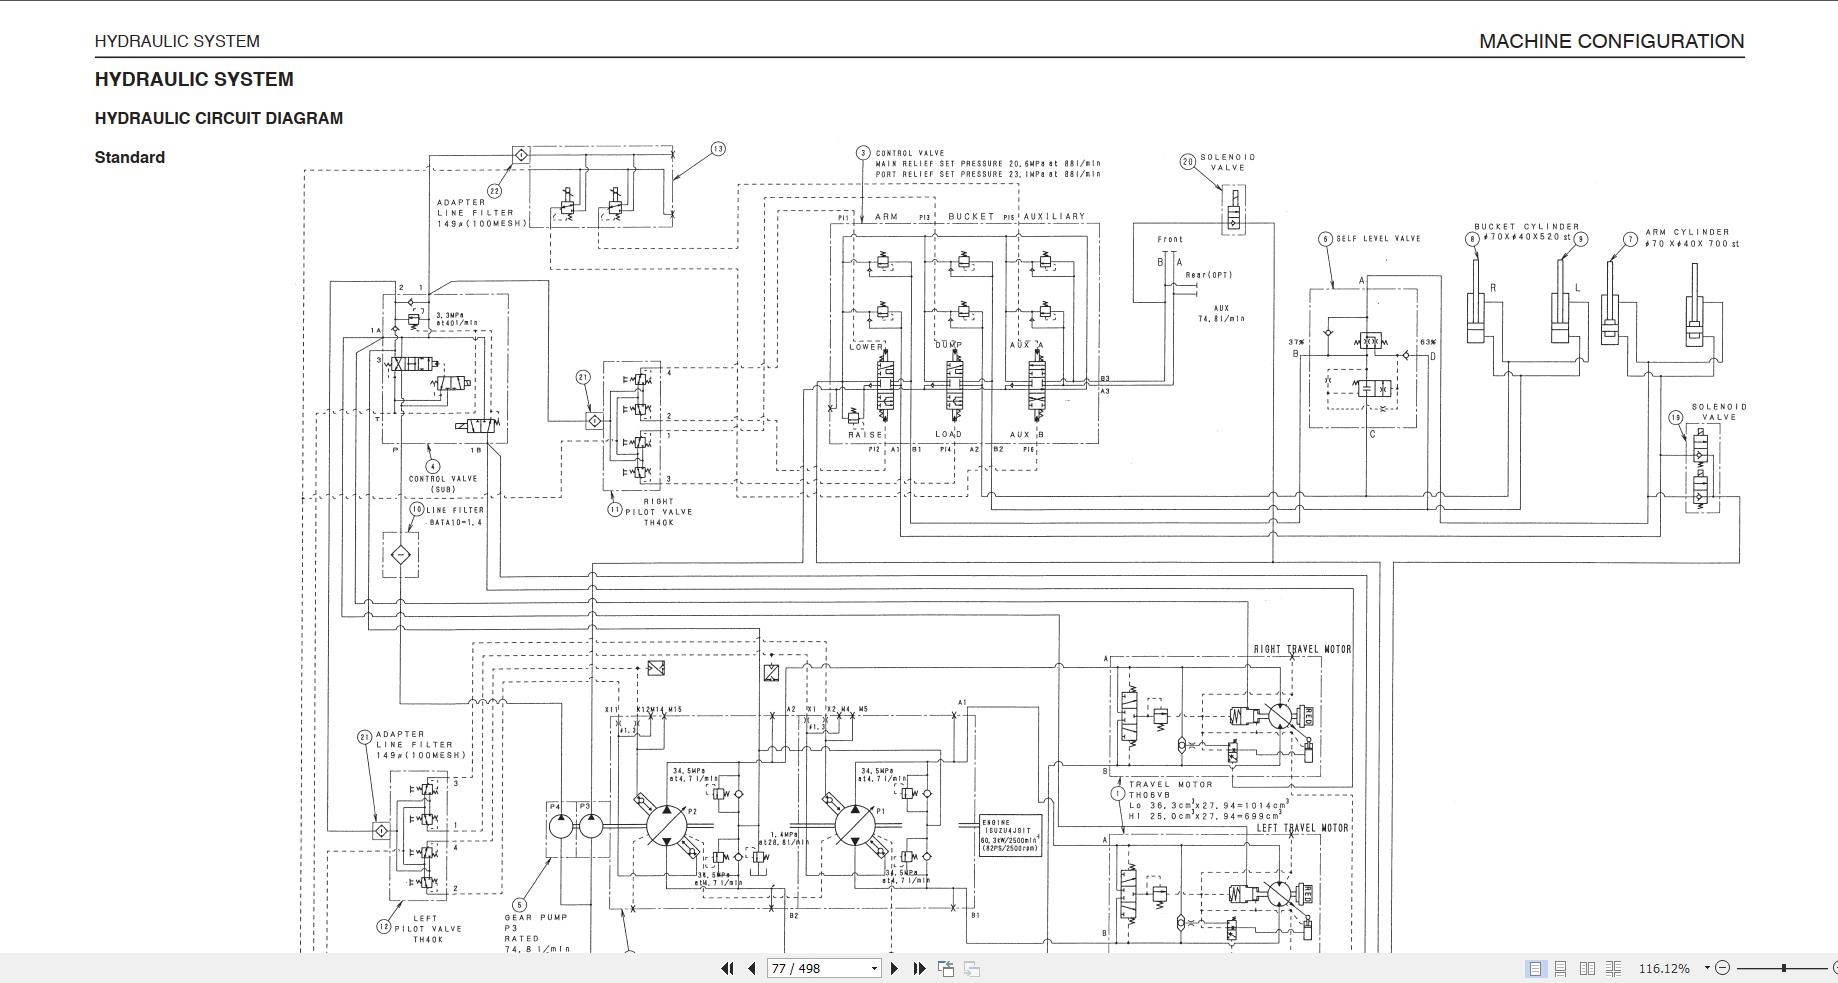Click the ENGINE ISUZU4JG1T box
The height and width of the screenshot is (983, 1838).
coord(1010,836)
